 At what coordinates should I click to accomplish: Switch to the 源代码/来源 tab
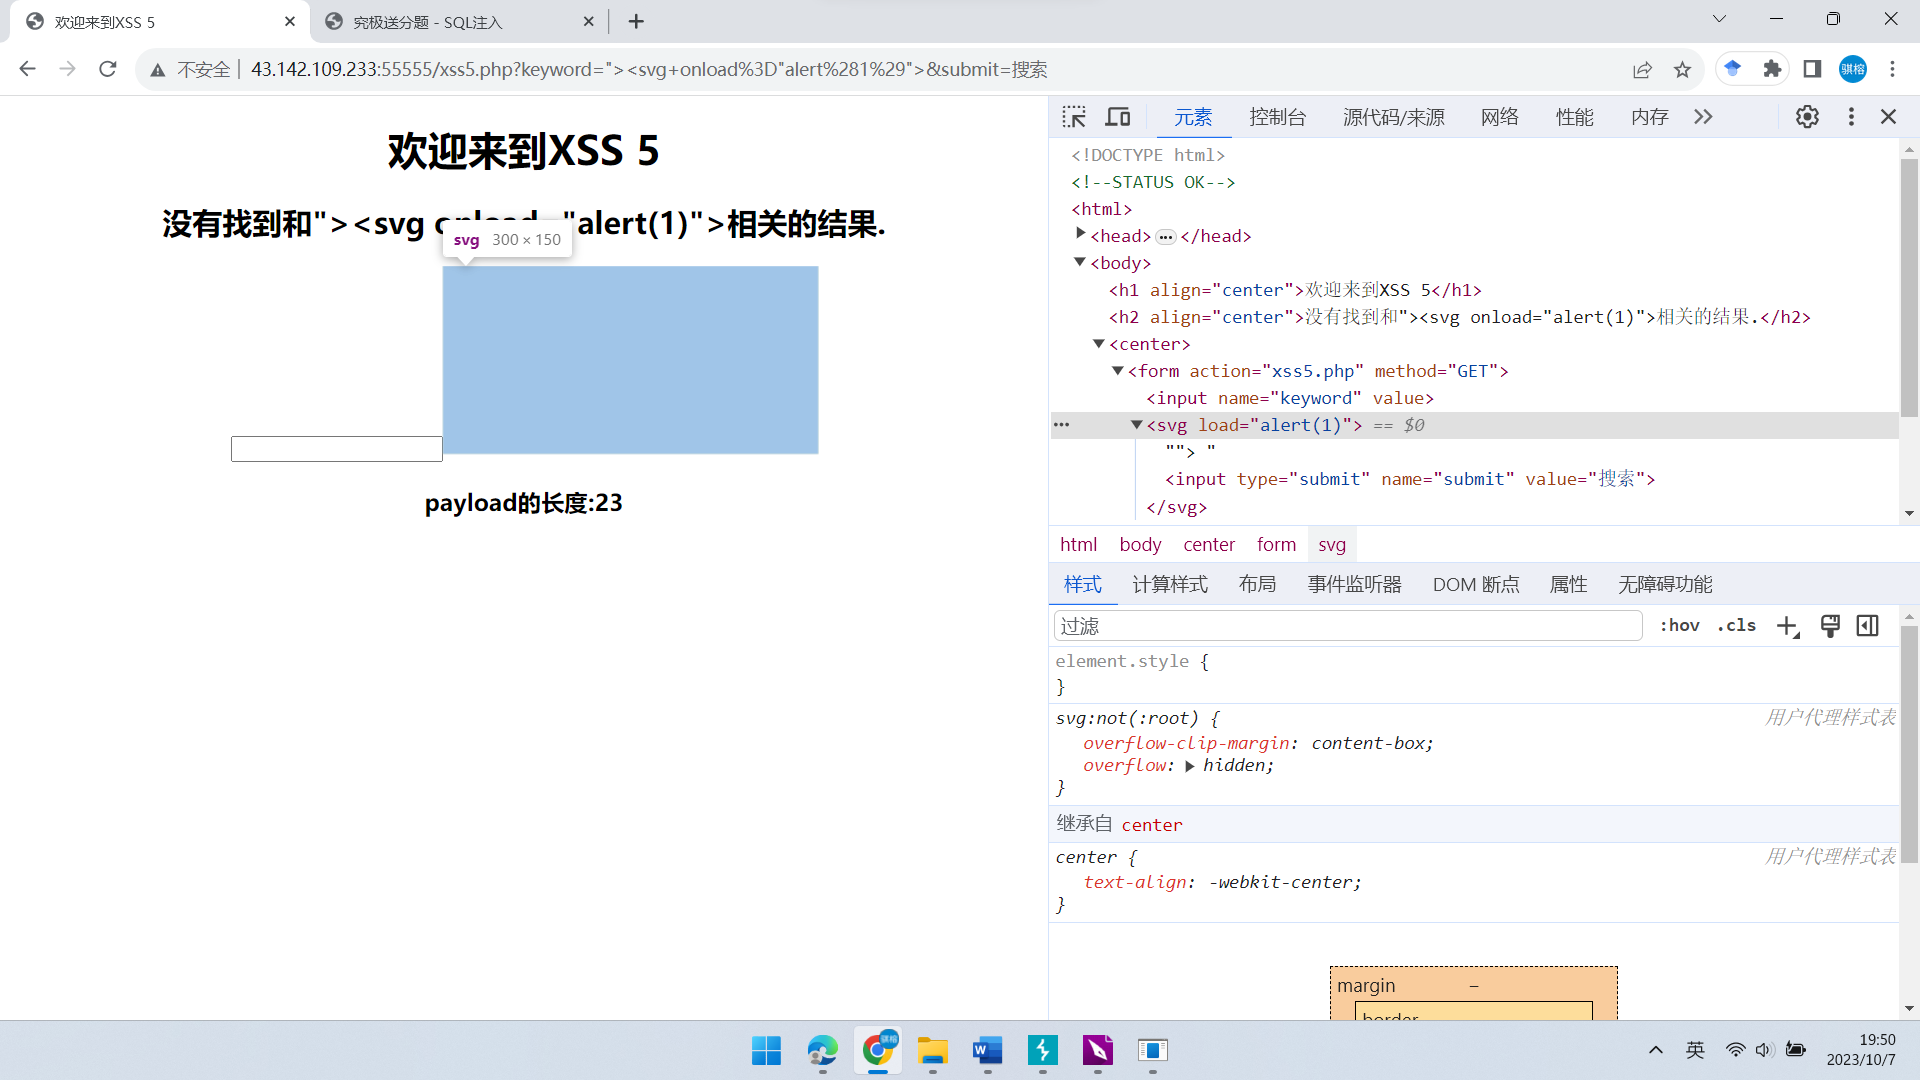[x=1394, y=117]
